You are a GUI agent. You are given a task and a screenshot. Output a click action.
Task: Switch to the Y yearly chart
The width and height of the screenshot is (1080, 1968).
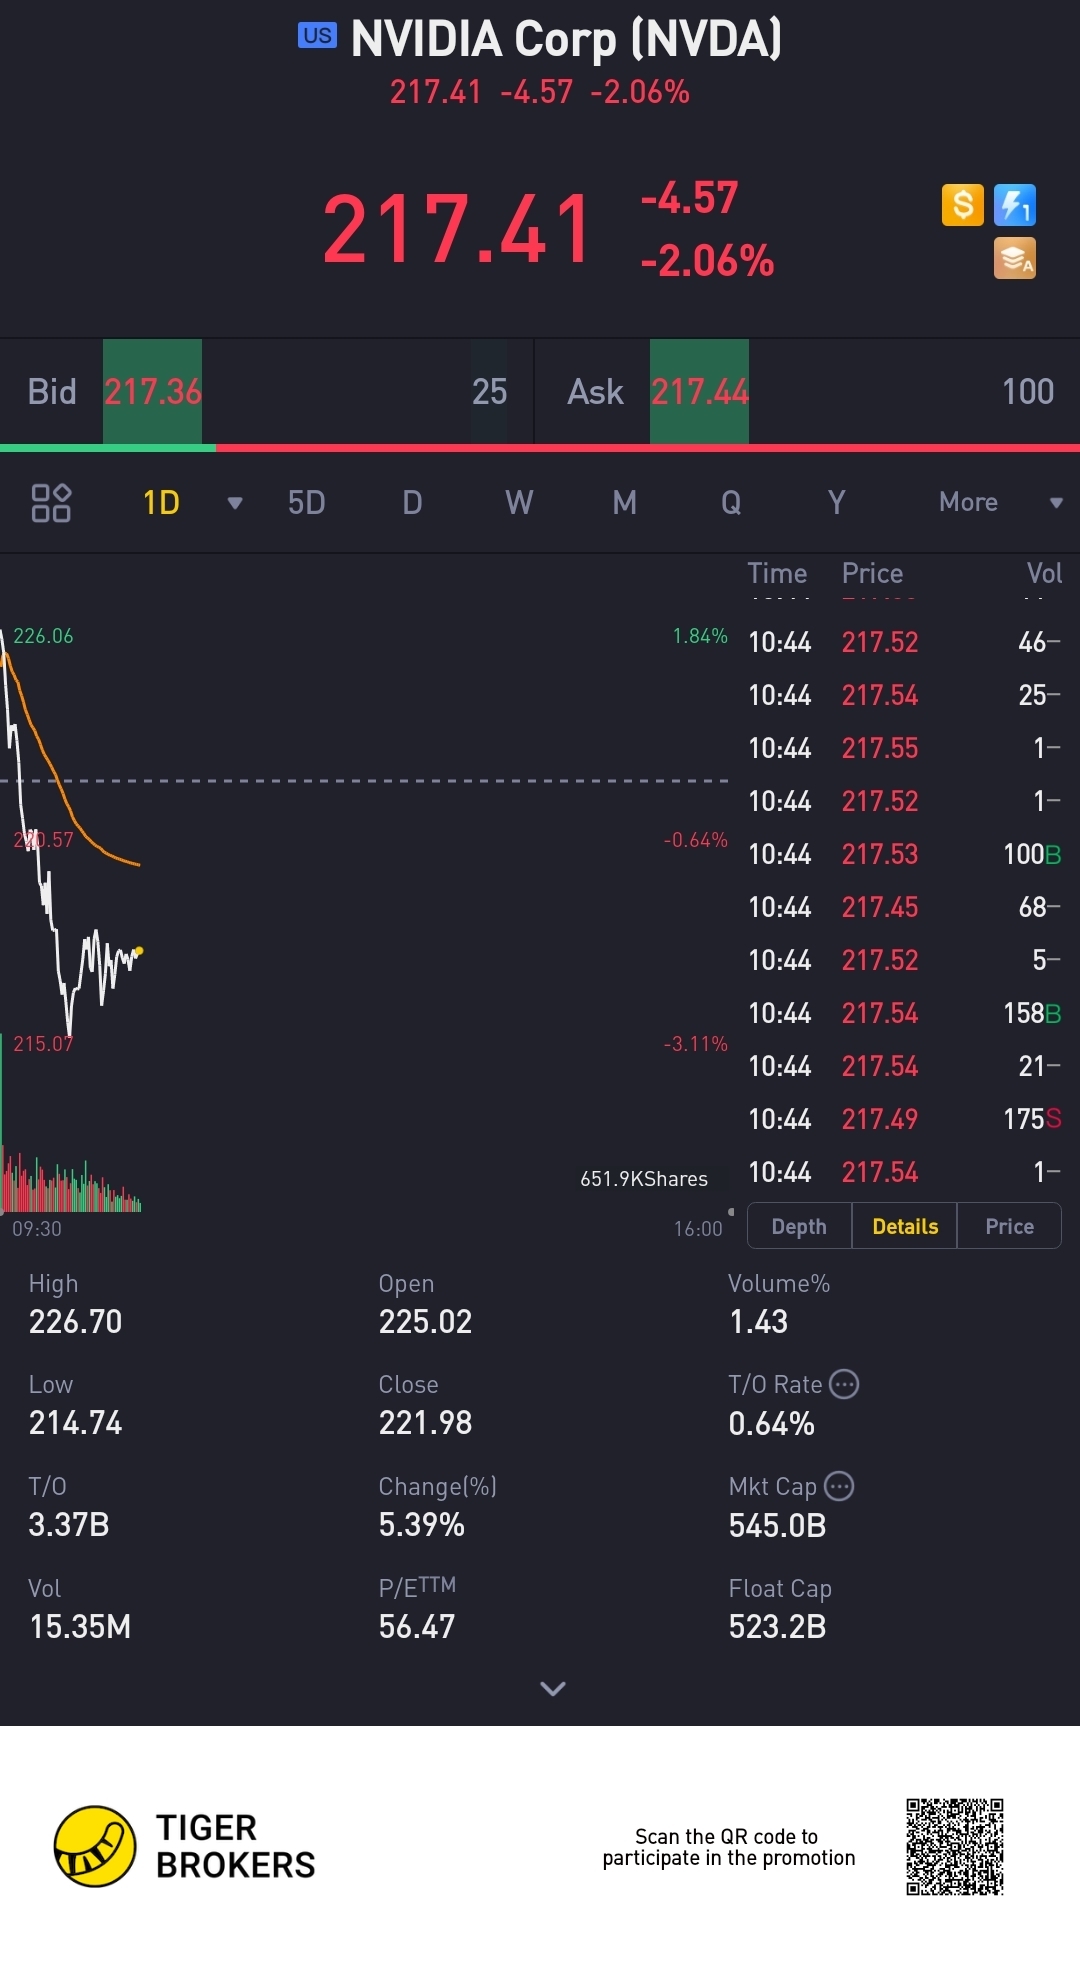tap(837, 502)
